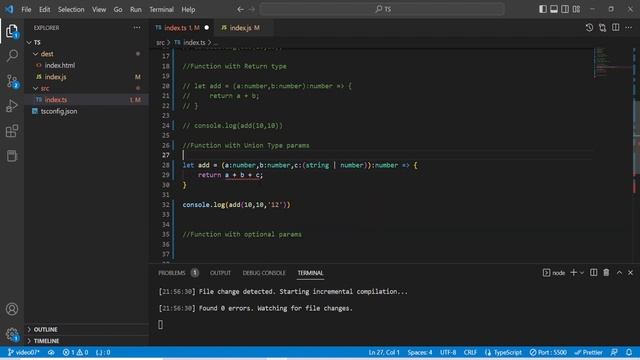Split the terminal panel
Image resolution: width=640 pixels, height=360 pixels.
click(x=593, y=272)
